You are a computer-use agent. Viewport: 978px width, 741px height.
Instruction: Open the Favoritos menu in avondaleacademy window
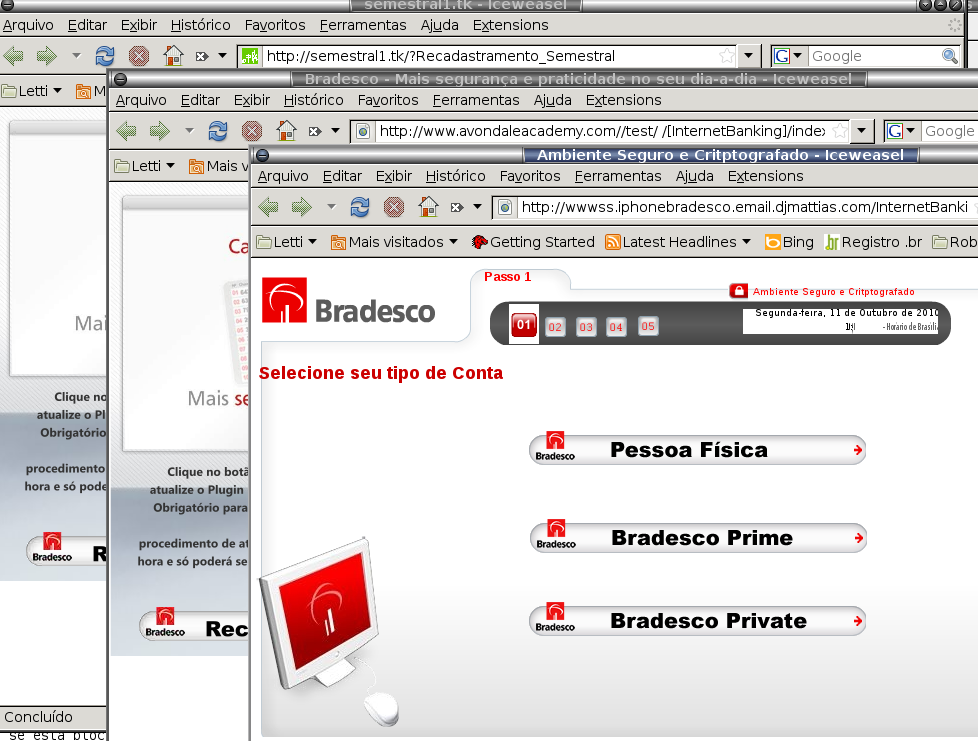pos(388,100)
